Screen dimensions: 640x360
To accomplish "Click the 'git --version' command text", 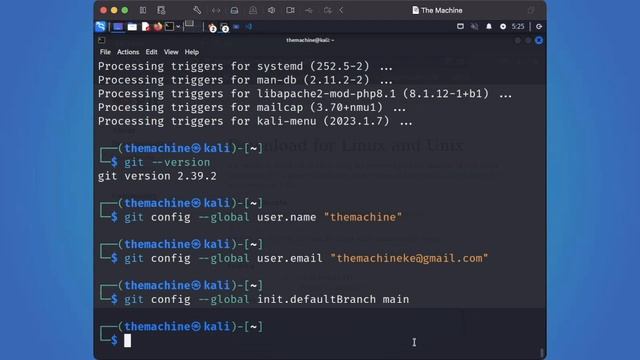I will point(167,162).
